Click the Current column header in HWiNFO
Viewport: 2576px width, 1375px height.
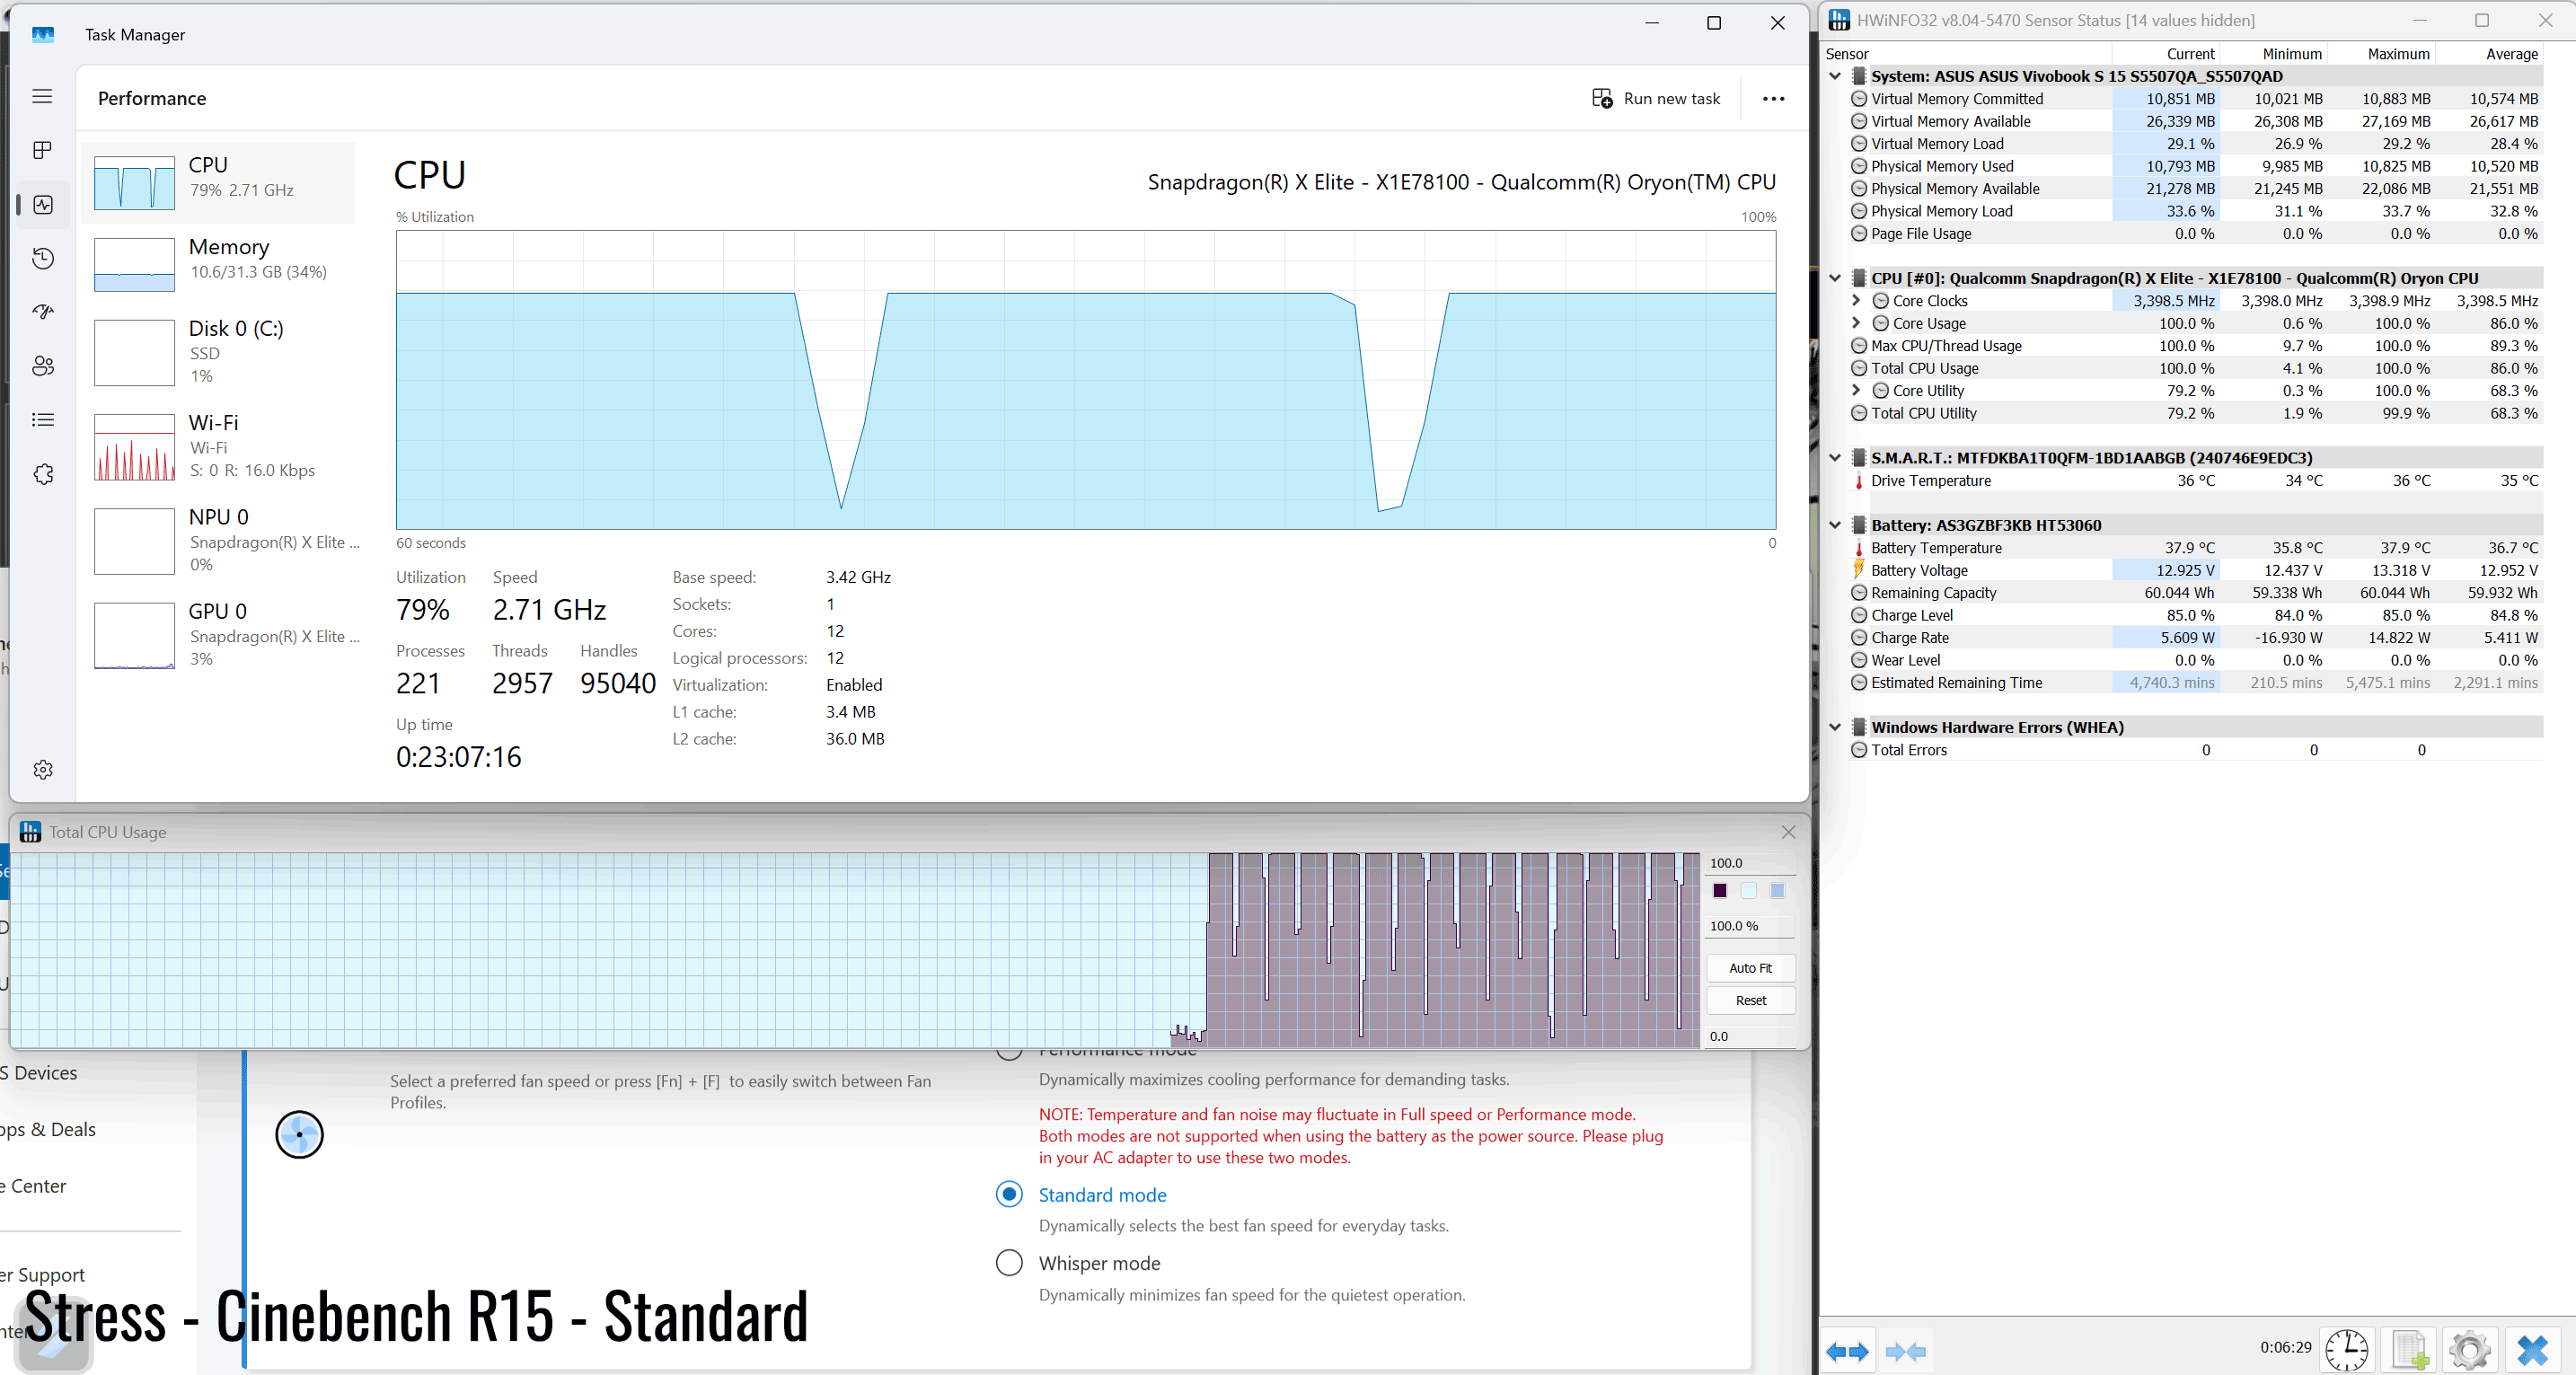(2165, 53)
